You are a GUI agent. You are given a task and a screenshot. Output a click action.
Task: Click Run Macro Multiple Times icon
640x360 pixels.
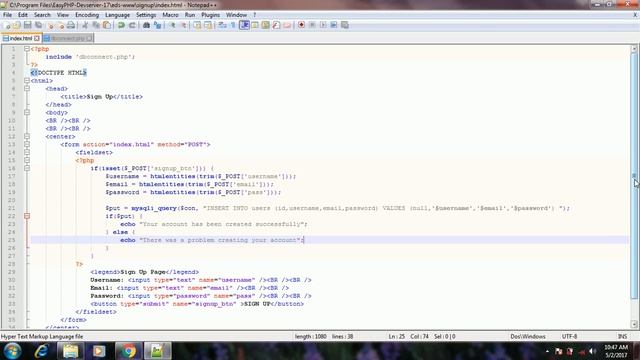click(x=334, y=25)
